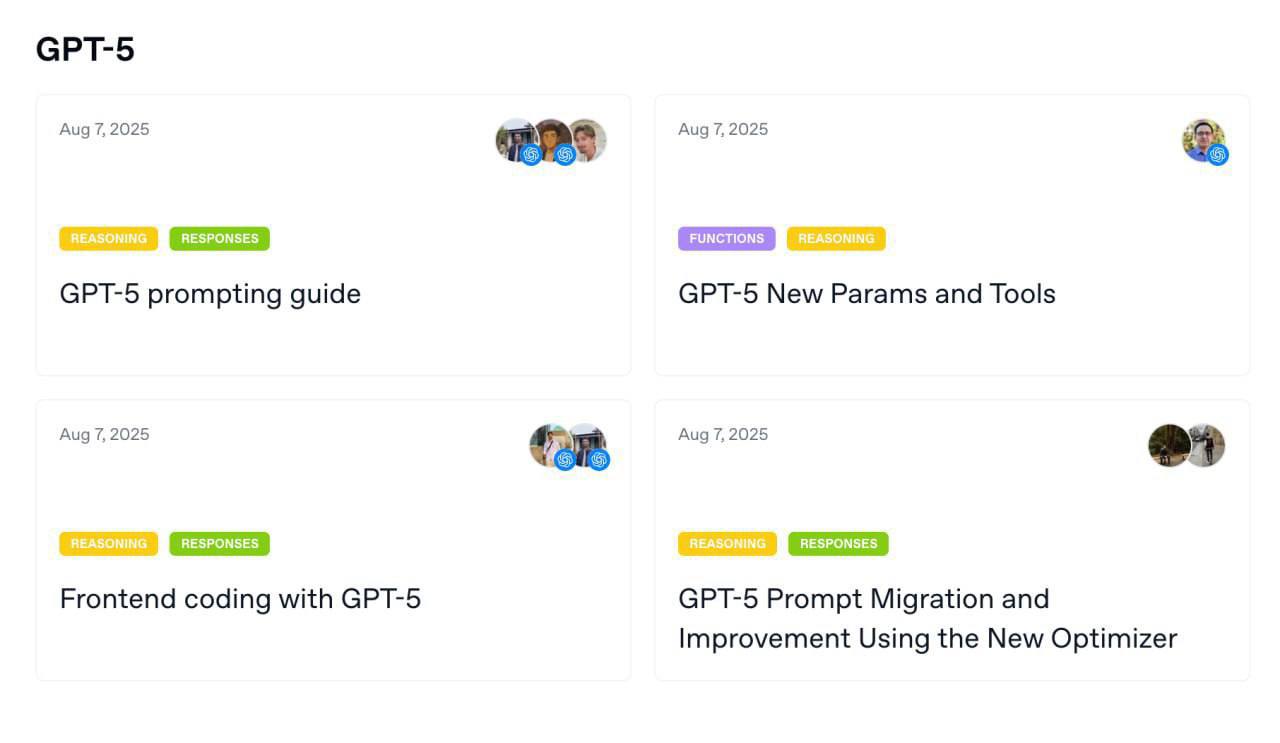
Task: Click the REASONING badge on Prompt Migration card
Action: [727, 543]
